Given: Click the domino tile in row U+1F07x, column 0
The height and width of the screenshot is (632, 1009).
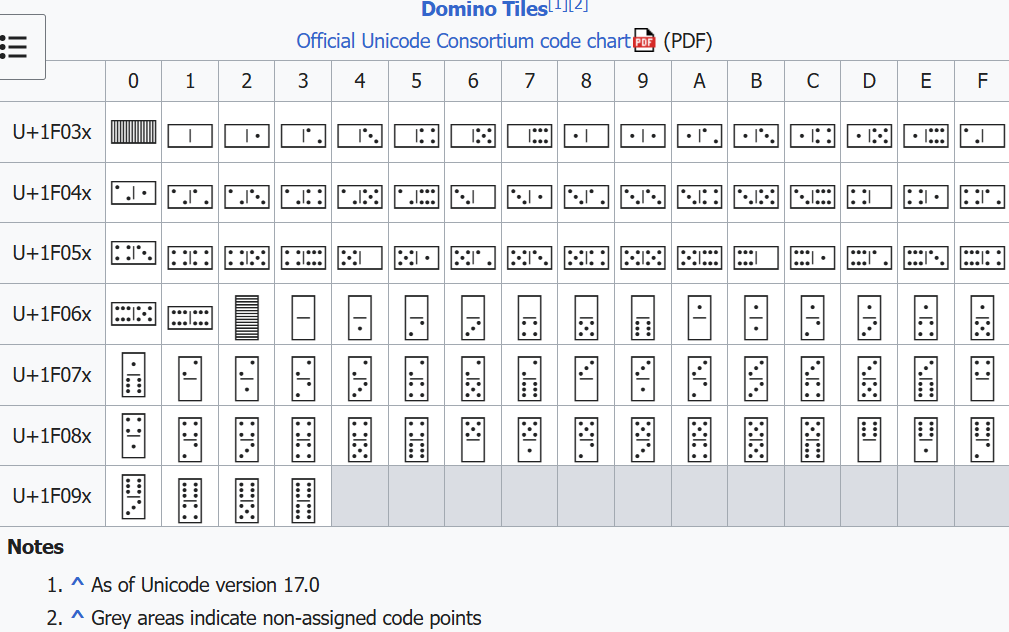Looking at the screenshot, I should (134, 375).
